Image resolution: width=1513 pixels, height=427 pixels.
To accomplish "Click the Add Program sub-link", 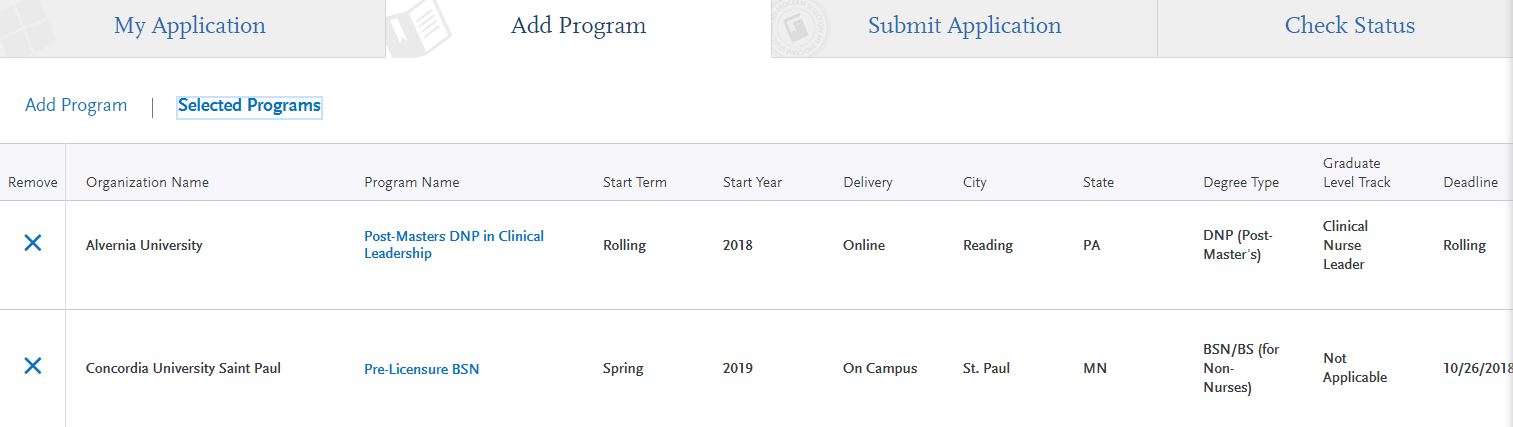I will [76, 105].
